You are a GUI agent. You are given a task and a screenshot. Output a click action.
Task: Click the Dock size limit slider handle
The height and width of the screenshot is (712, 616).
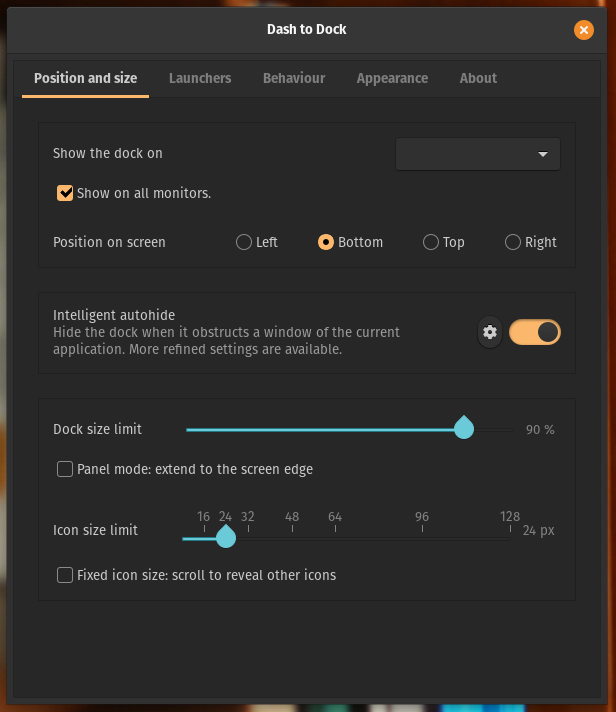pos(464,428)
